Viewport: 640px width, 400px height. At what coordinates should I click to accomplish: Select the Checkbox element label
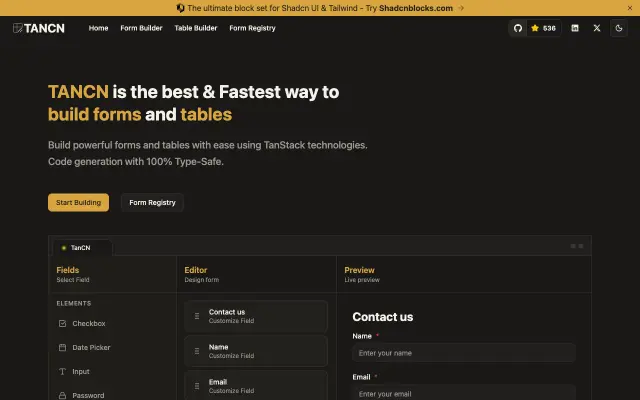coord(89,323)
